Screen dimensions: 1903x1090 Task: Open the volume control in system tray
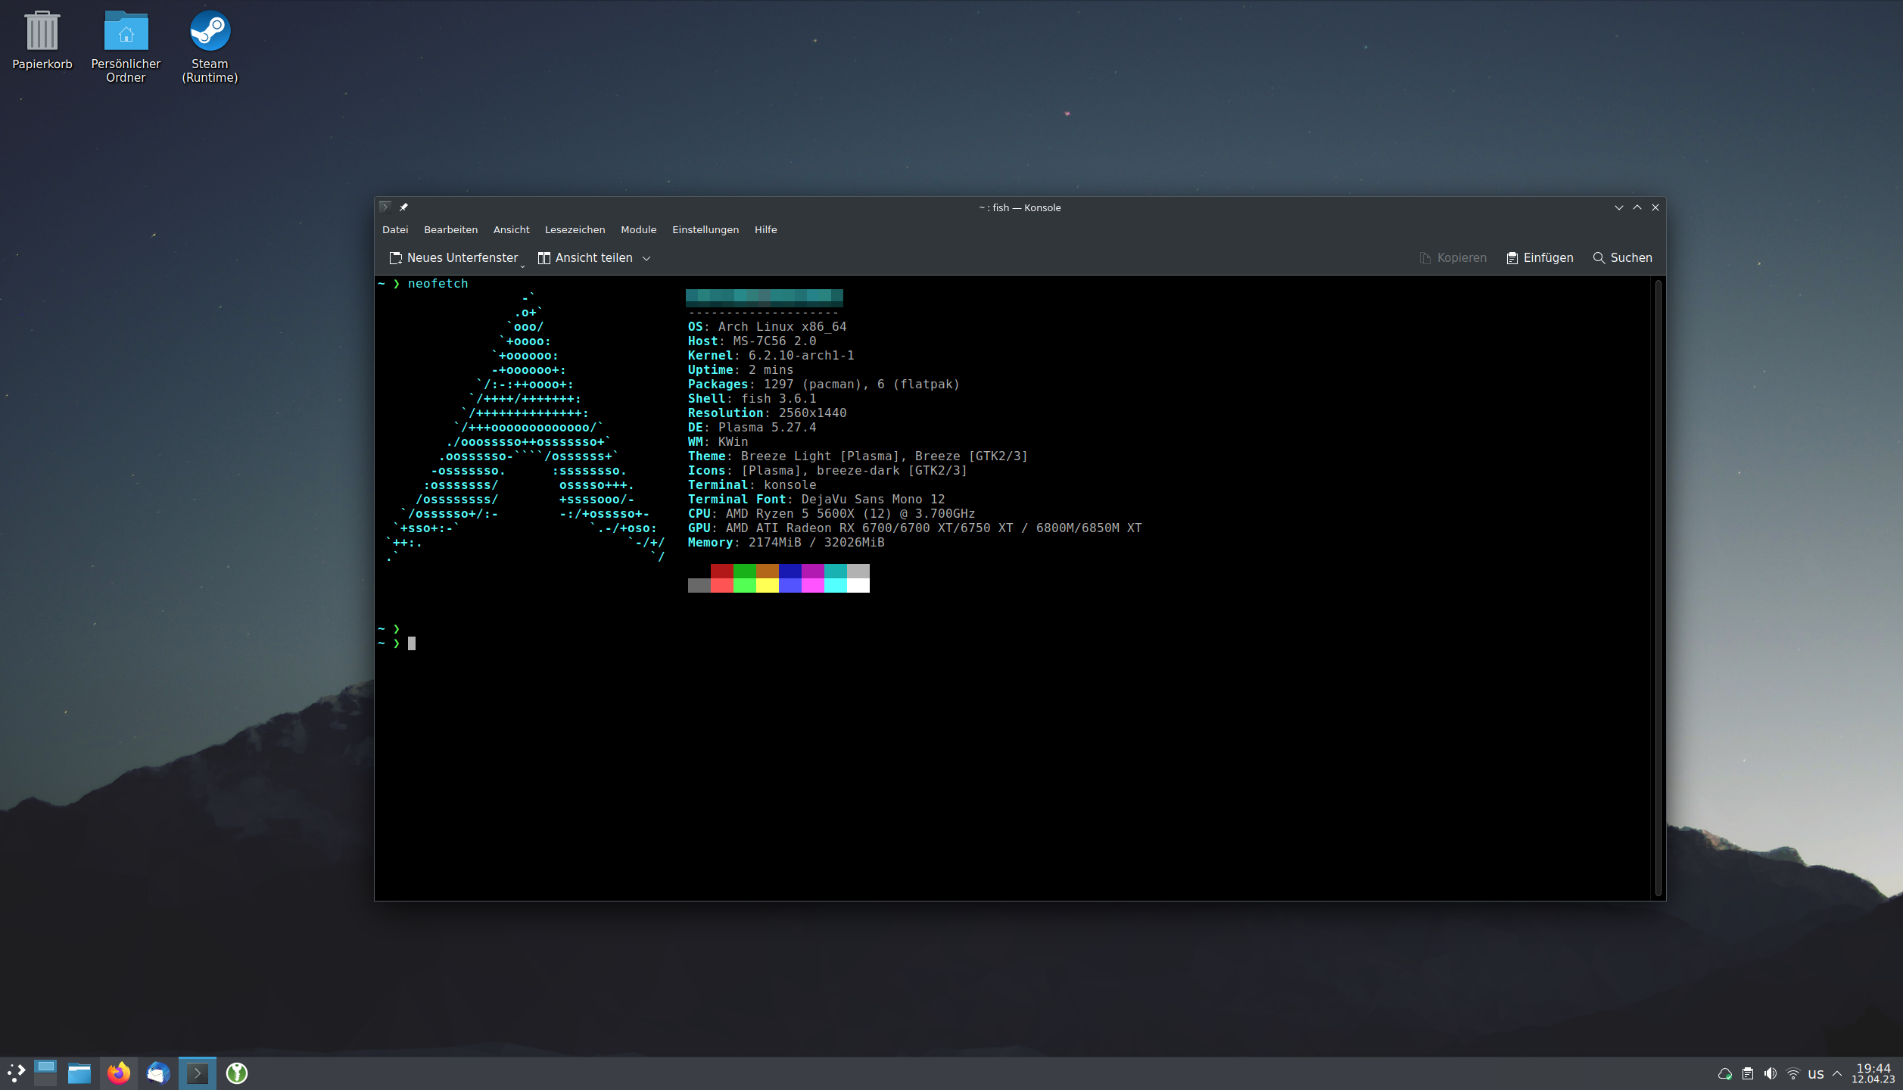tap(1770, 1074)
